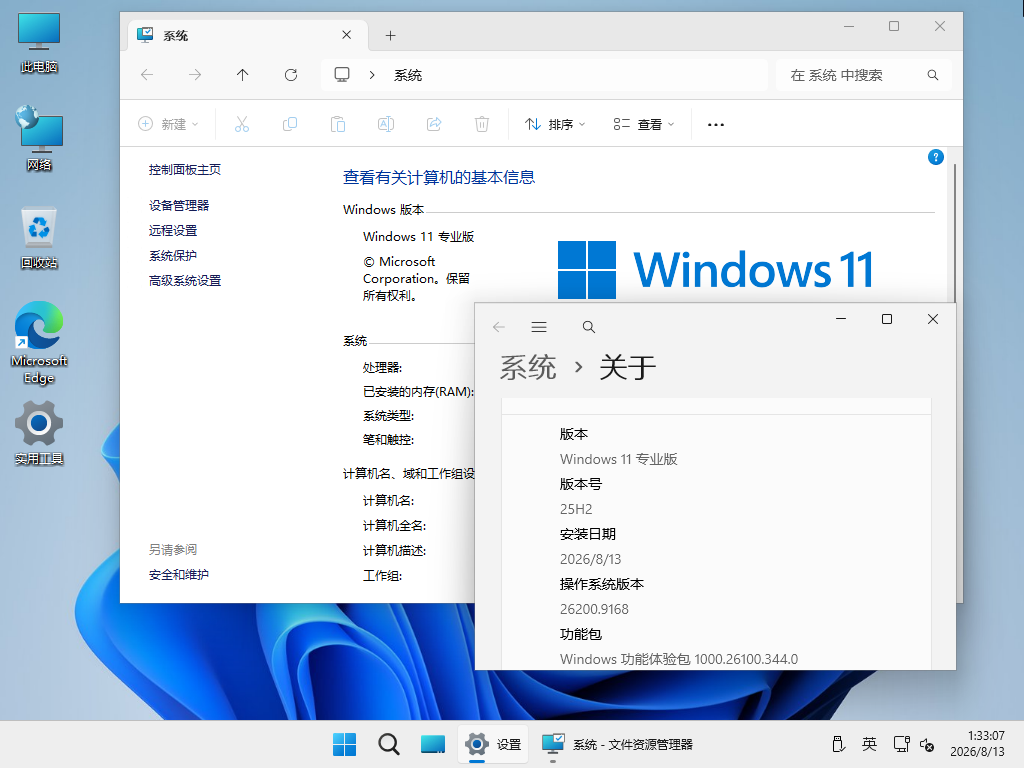Click the install date 2026/8/13 value
The height and width of the screenshot is (768, 1024).
(x=590, y=559)
